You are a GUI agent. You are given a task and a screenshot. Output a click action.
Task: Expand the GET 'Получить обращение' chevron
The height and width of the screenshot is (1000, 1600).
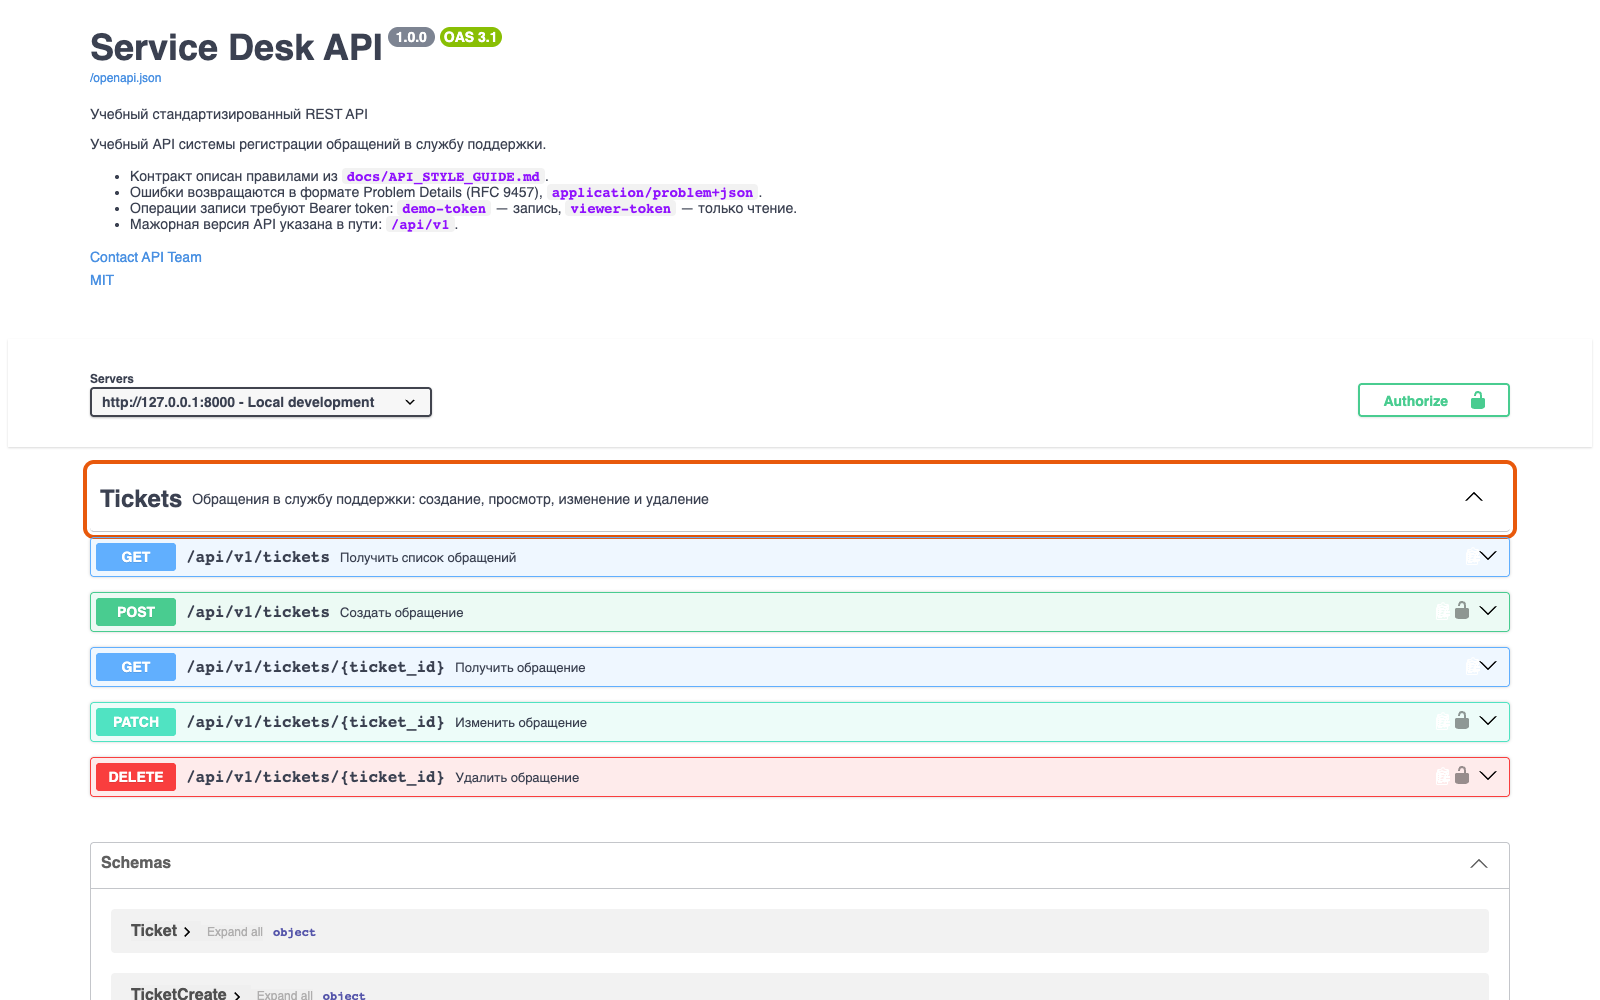[1488, 666]
